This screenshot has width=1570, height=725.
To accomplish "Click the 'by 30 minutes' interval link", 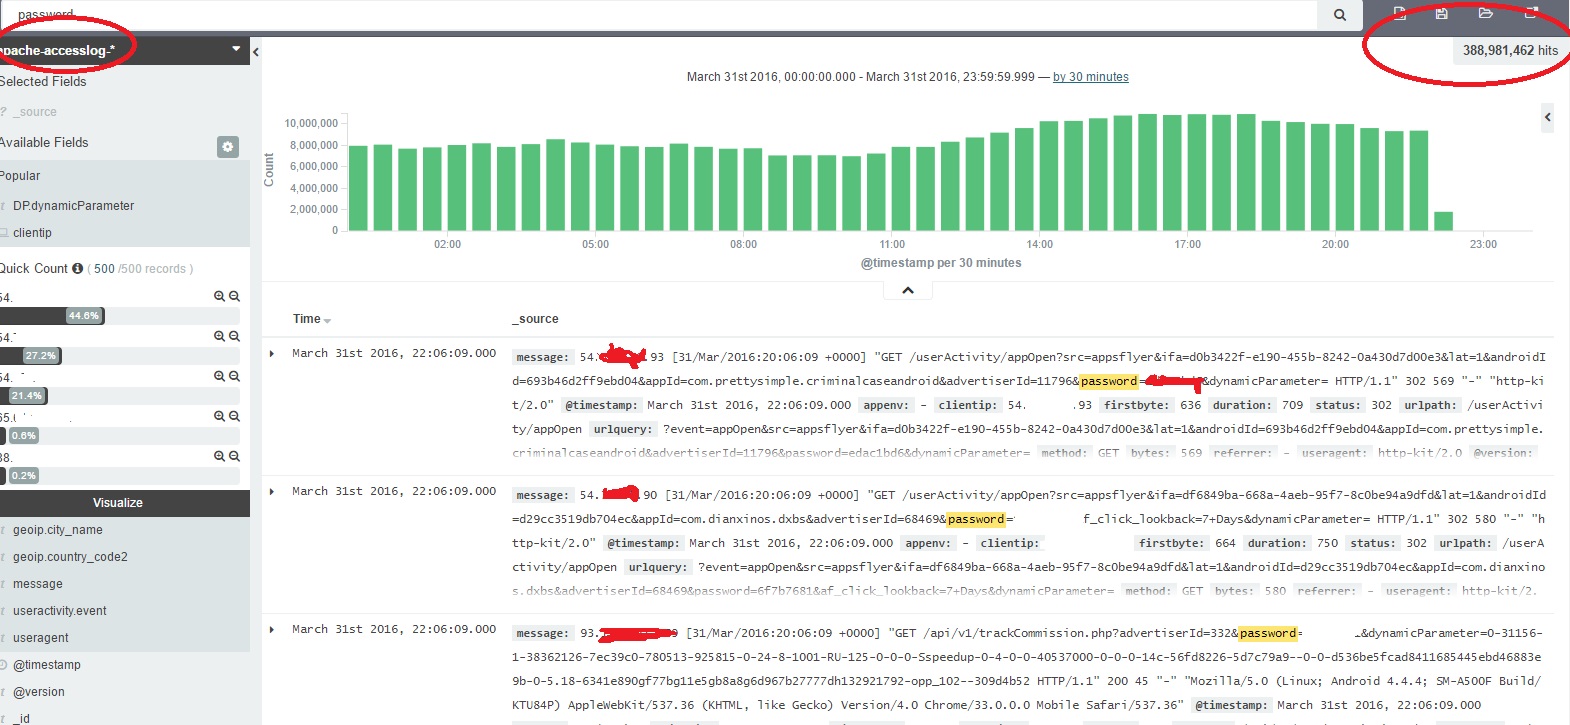I will pyautogui.click(x=1090, y=77).
